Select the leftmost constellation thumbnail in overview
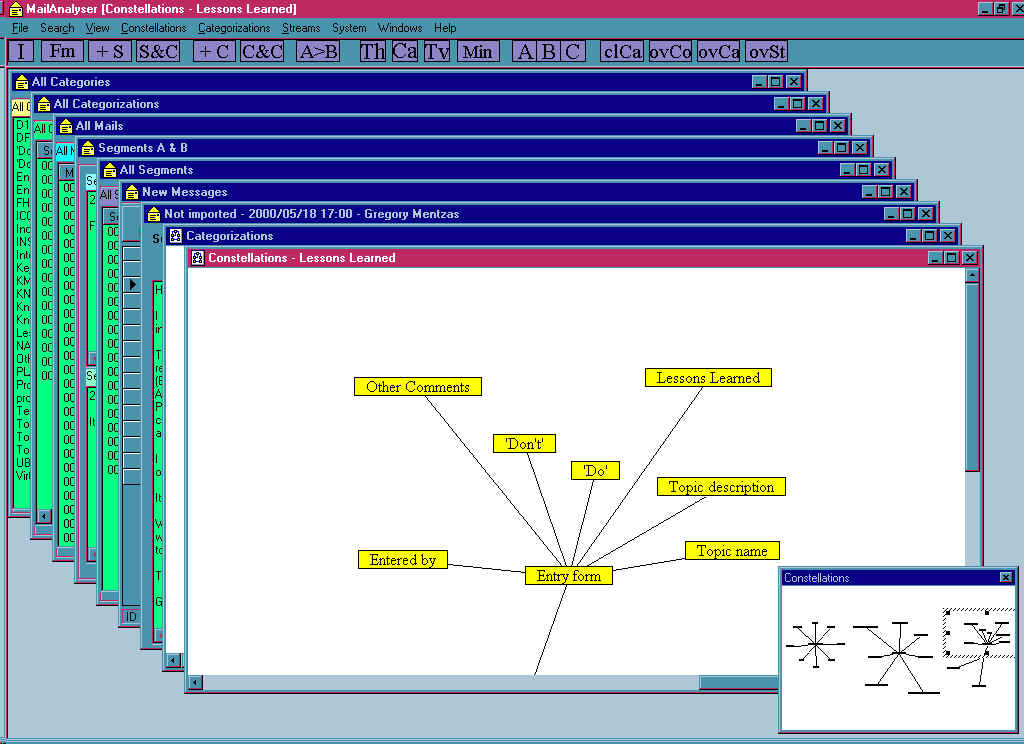The height and width of the screenshot is (744, 1024). coord(815,643)
